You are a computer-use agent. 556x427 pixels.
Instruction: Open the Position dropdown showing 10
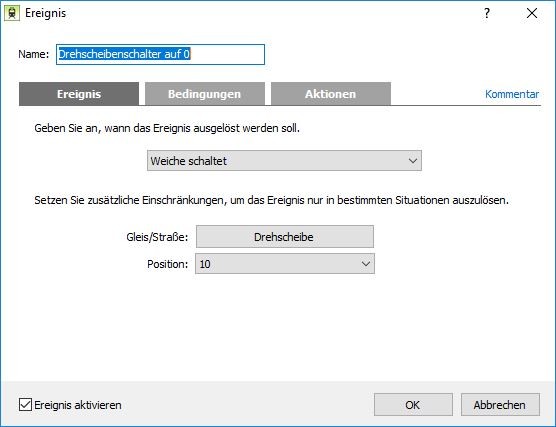(x=285, y=264)
